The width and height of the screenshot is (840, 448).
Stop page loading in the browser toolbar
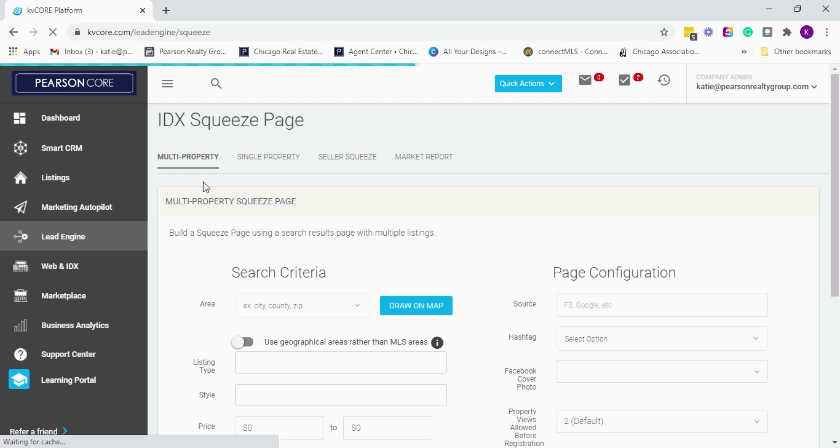pos(52,32)
